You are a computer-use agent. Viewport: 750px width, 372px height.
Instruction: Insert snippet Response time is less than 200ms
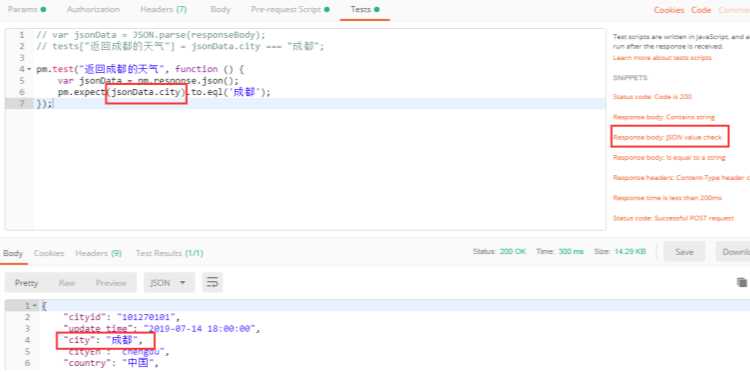click(667, 197)
